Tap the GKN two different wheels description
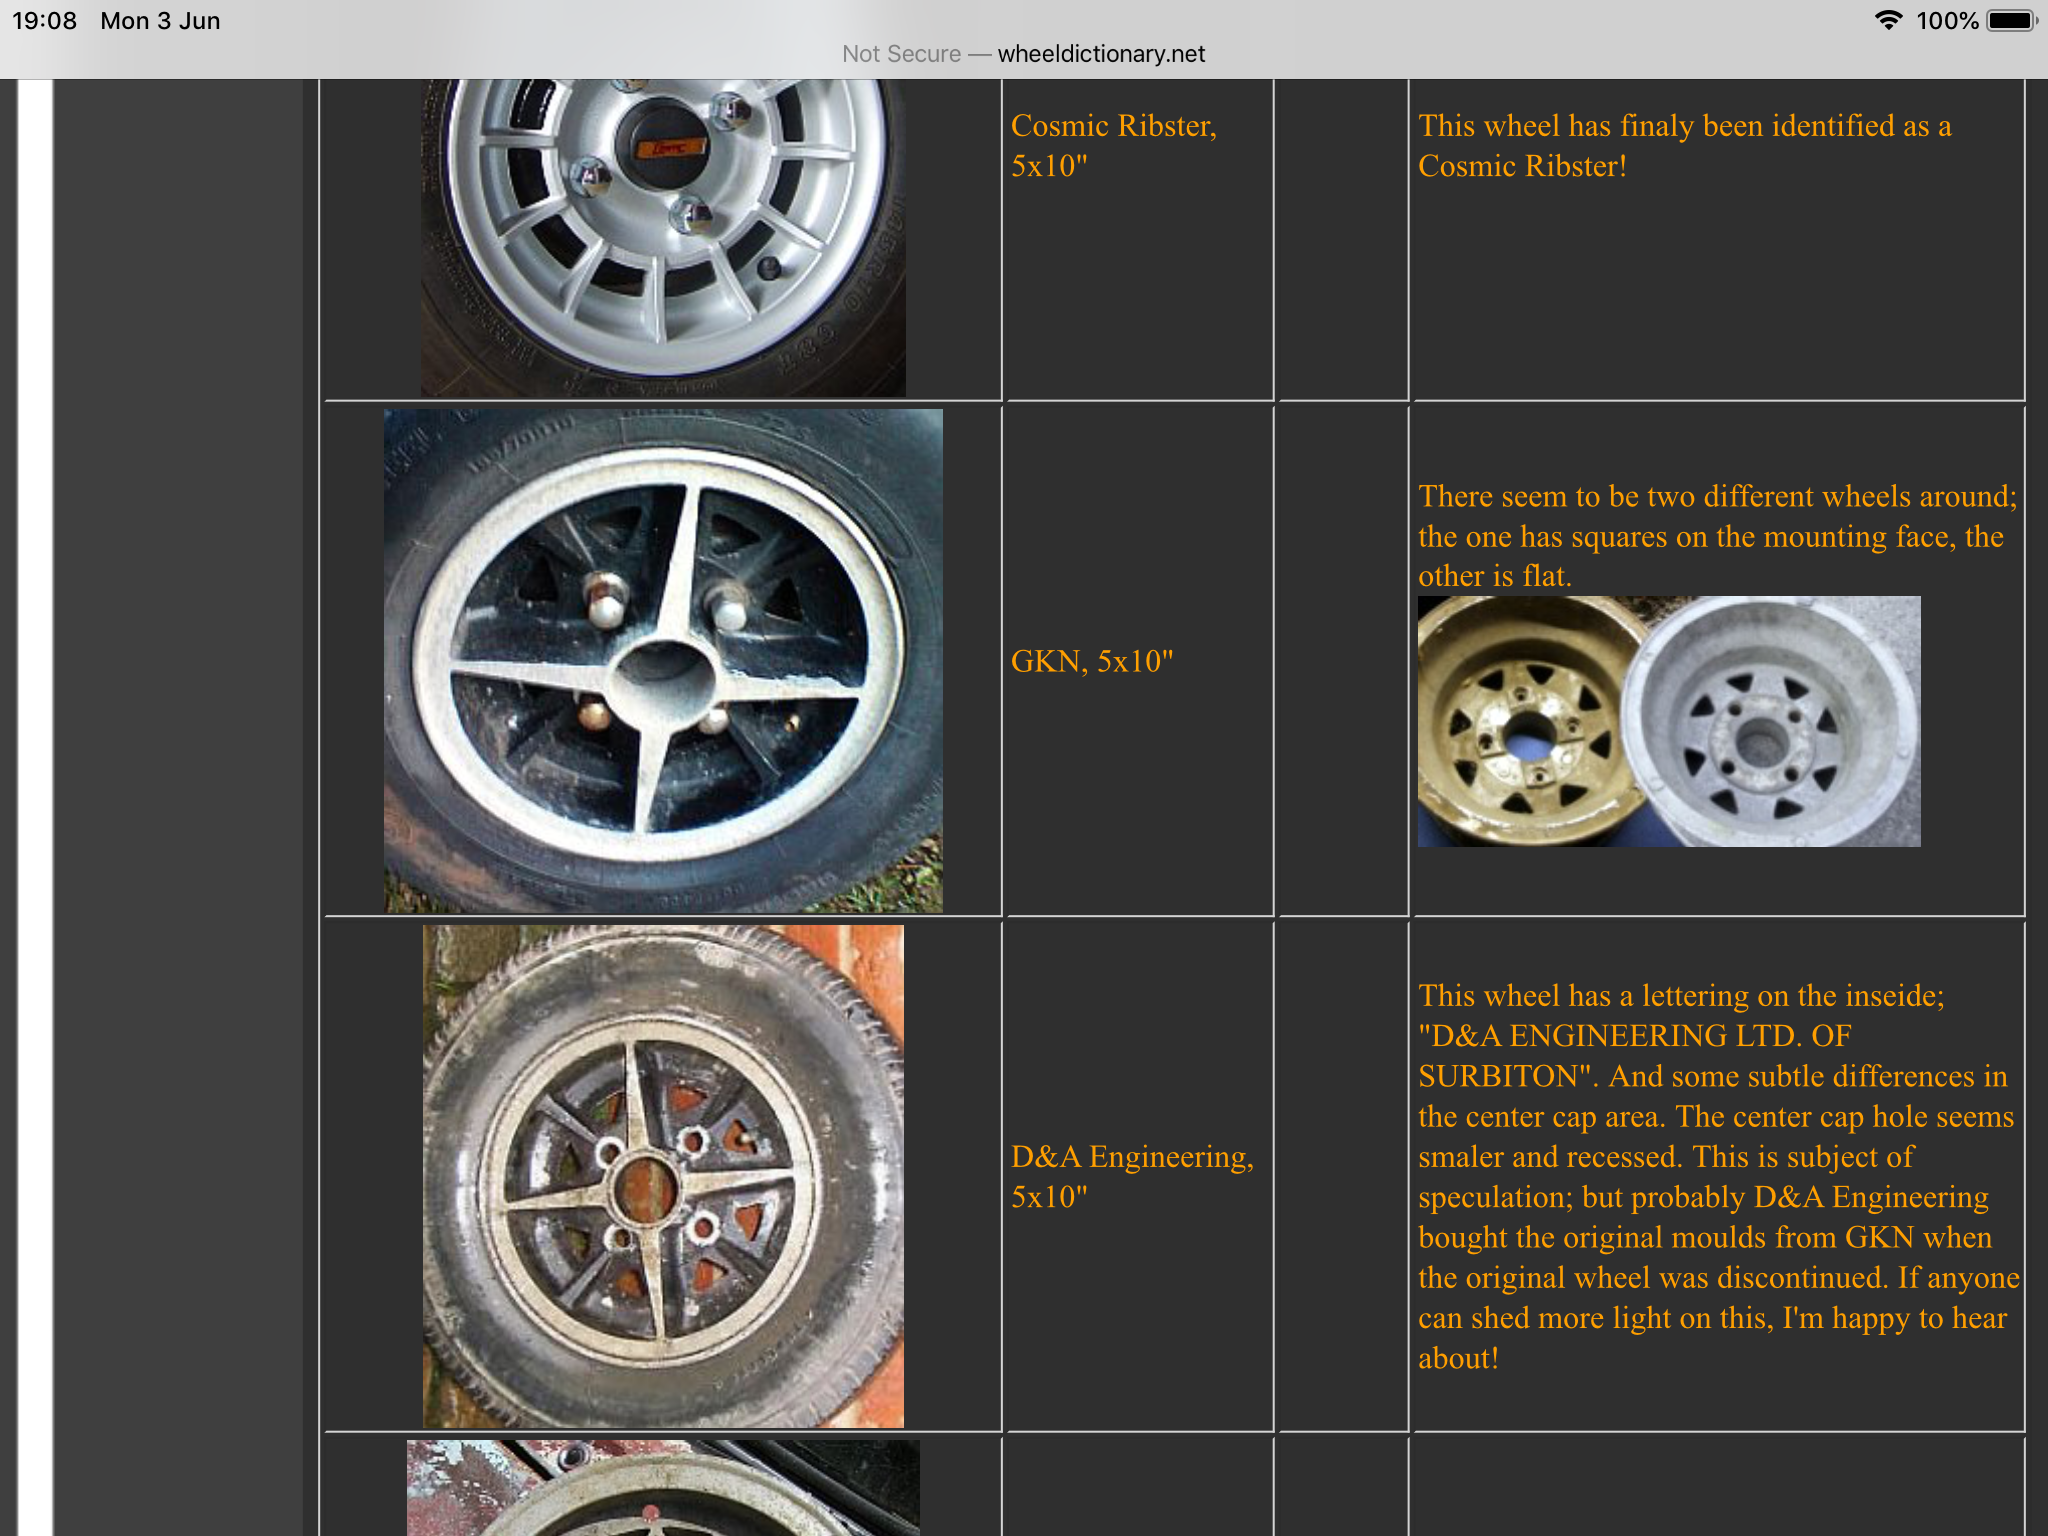 [x=1717, y=536]
